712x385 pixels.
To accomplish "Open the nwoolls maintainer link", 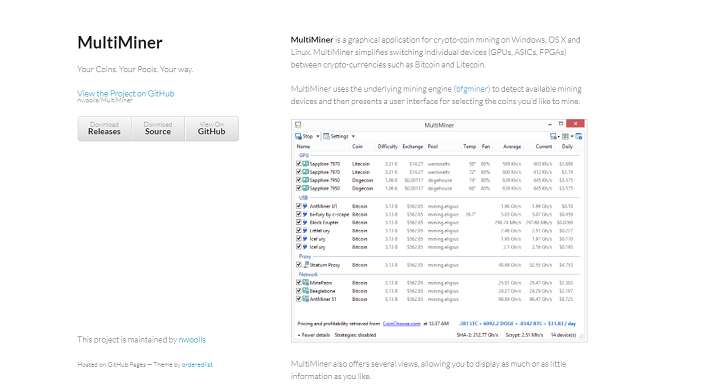I will (192, 339).
